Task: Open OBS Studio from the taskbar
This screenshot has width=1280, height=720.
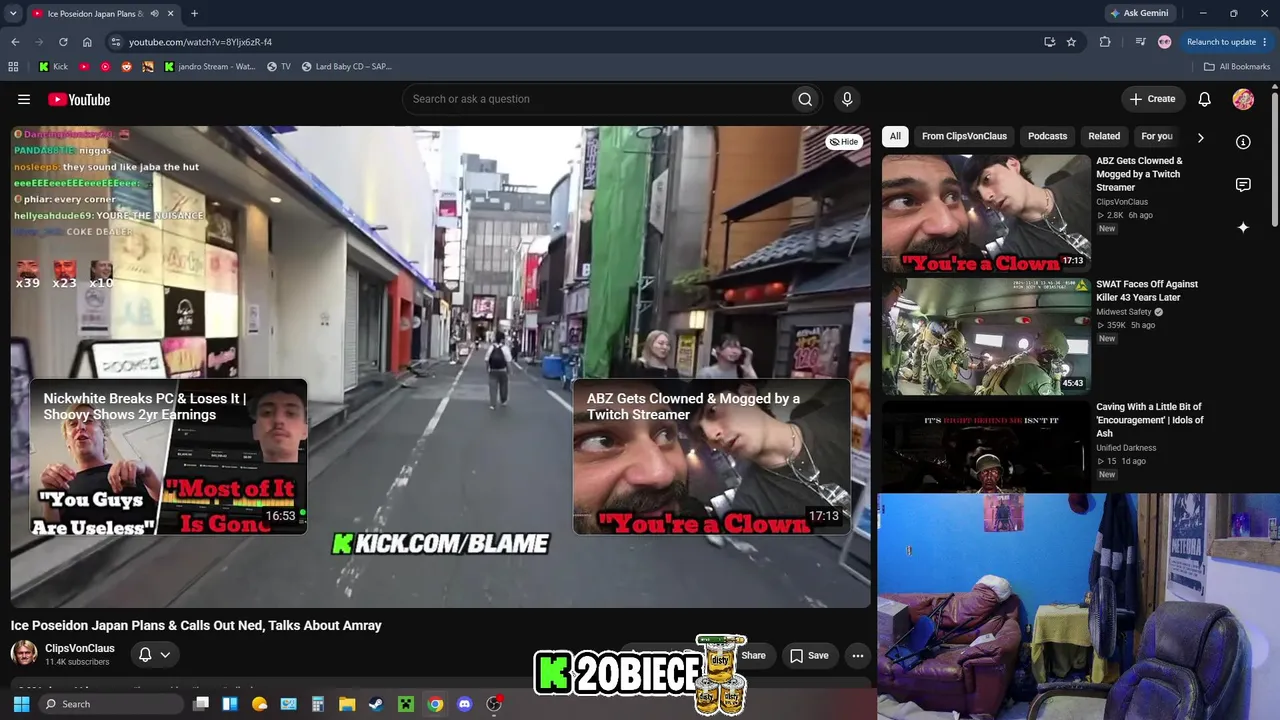Action: pyautogui.click(x=494, y=704)
